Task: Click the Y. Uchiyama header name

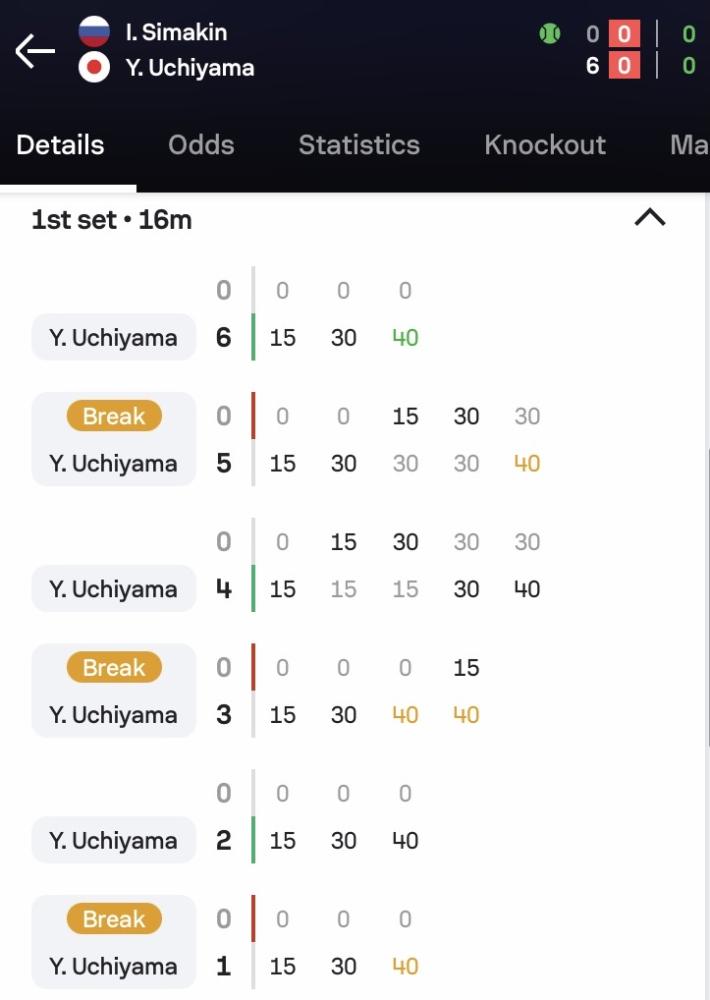Action: 190,68
